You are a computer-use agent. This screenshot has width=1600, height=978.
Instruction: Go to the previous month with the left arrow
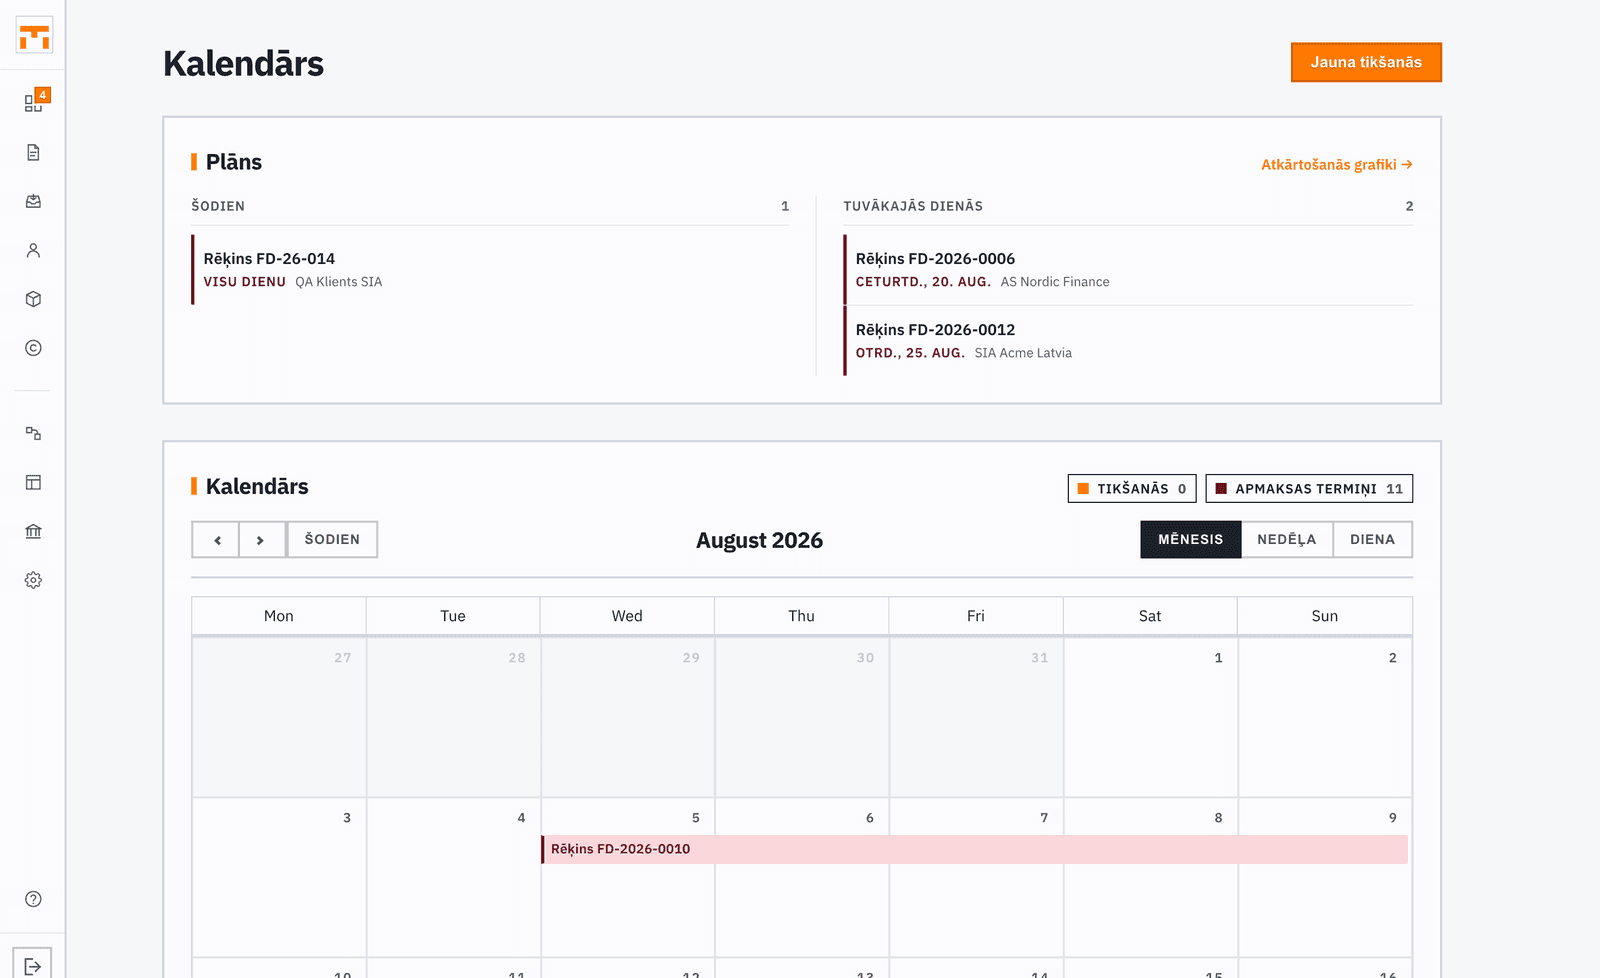click(216, 540)
